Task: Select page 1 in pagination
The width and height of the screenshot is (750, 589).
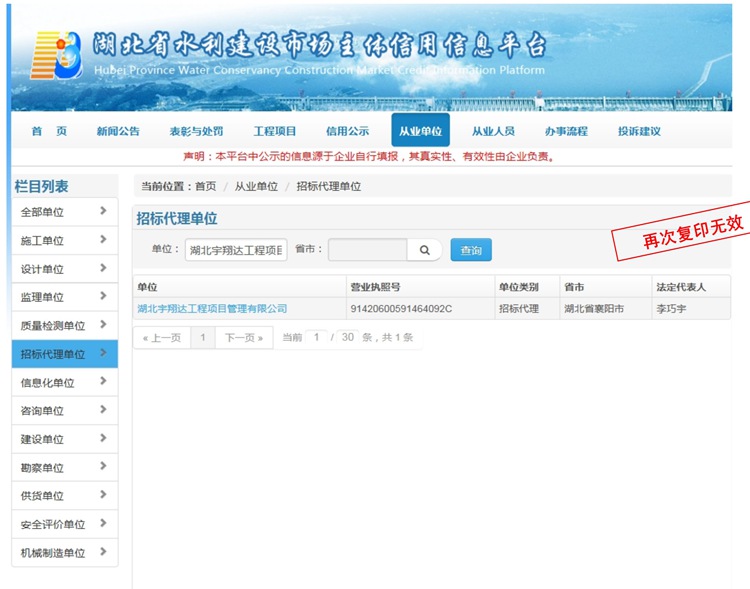Action: click(203, 338)
